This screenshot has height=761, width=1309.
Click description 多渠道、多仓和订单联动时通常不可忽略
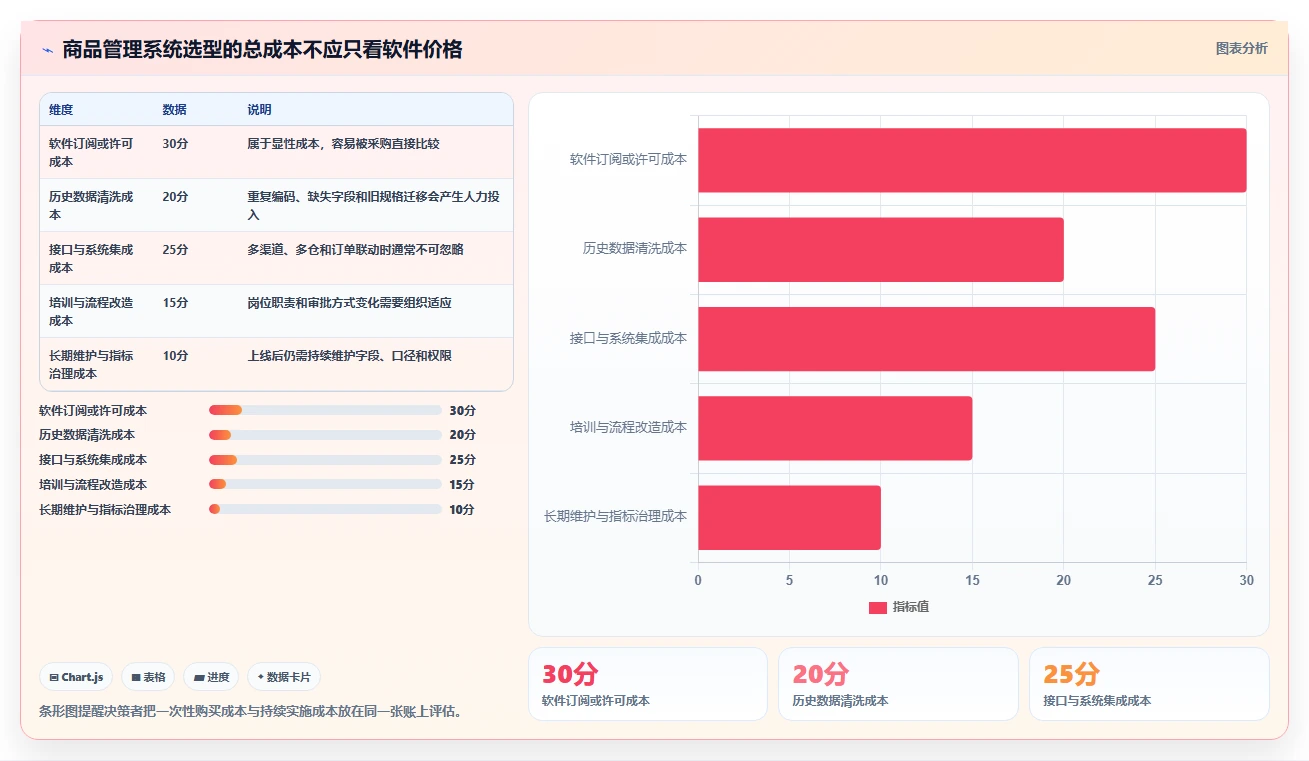point(355,250)
